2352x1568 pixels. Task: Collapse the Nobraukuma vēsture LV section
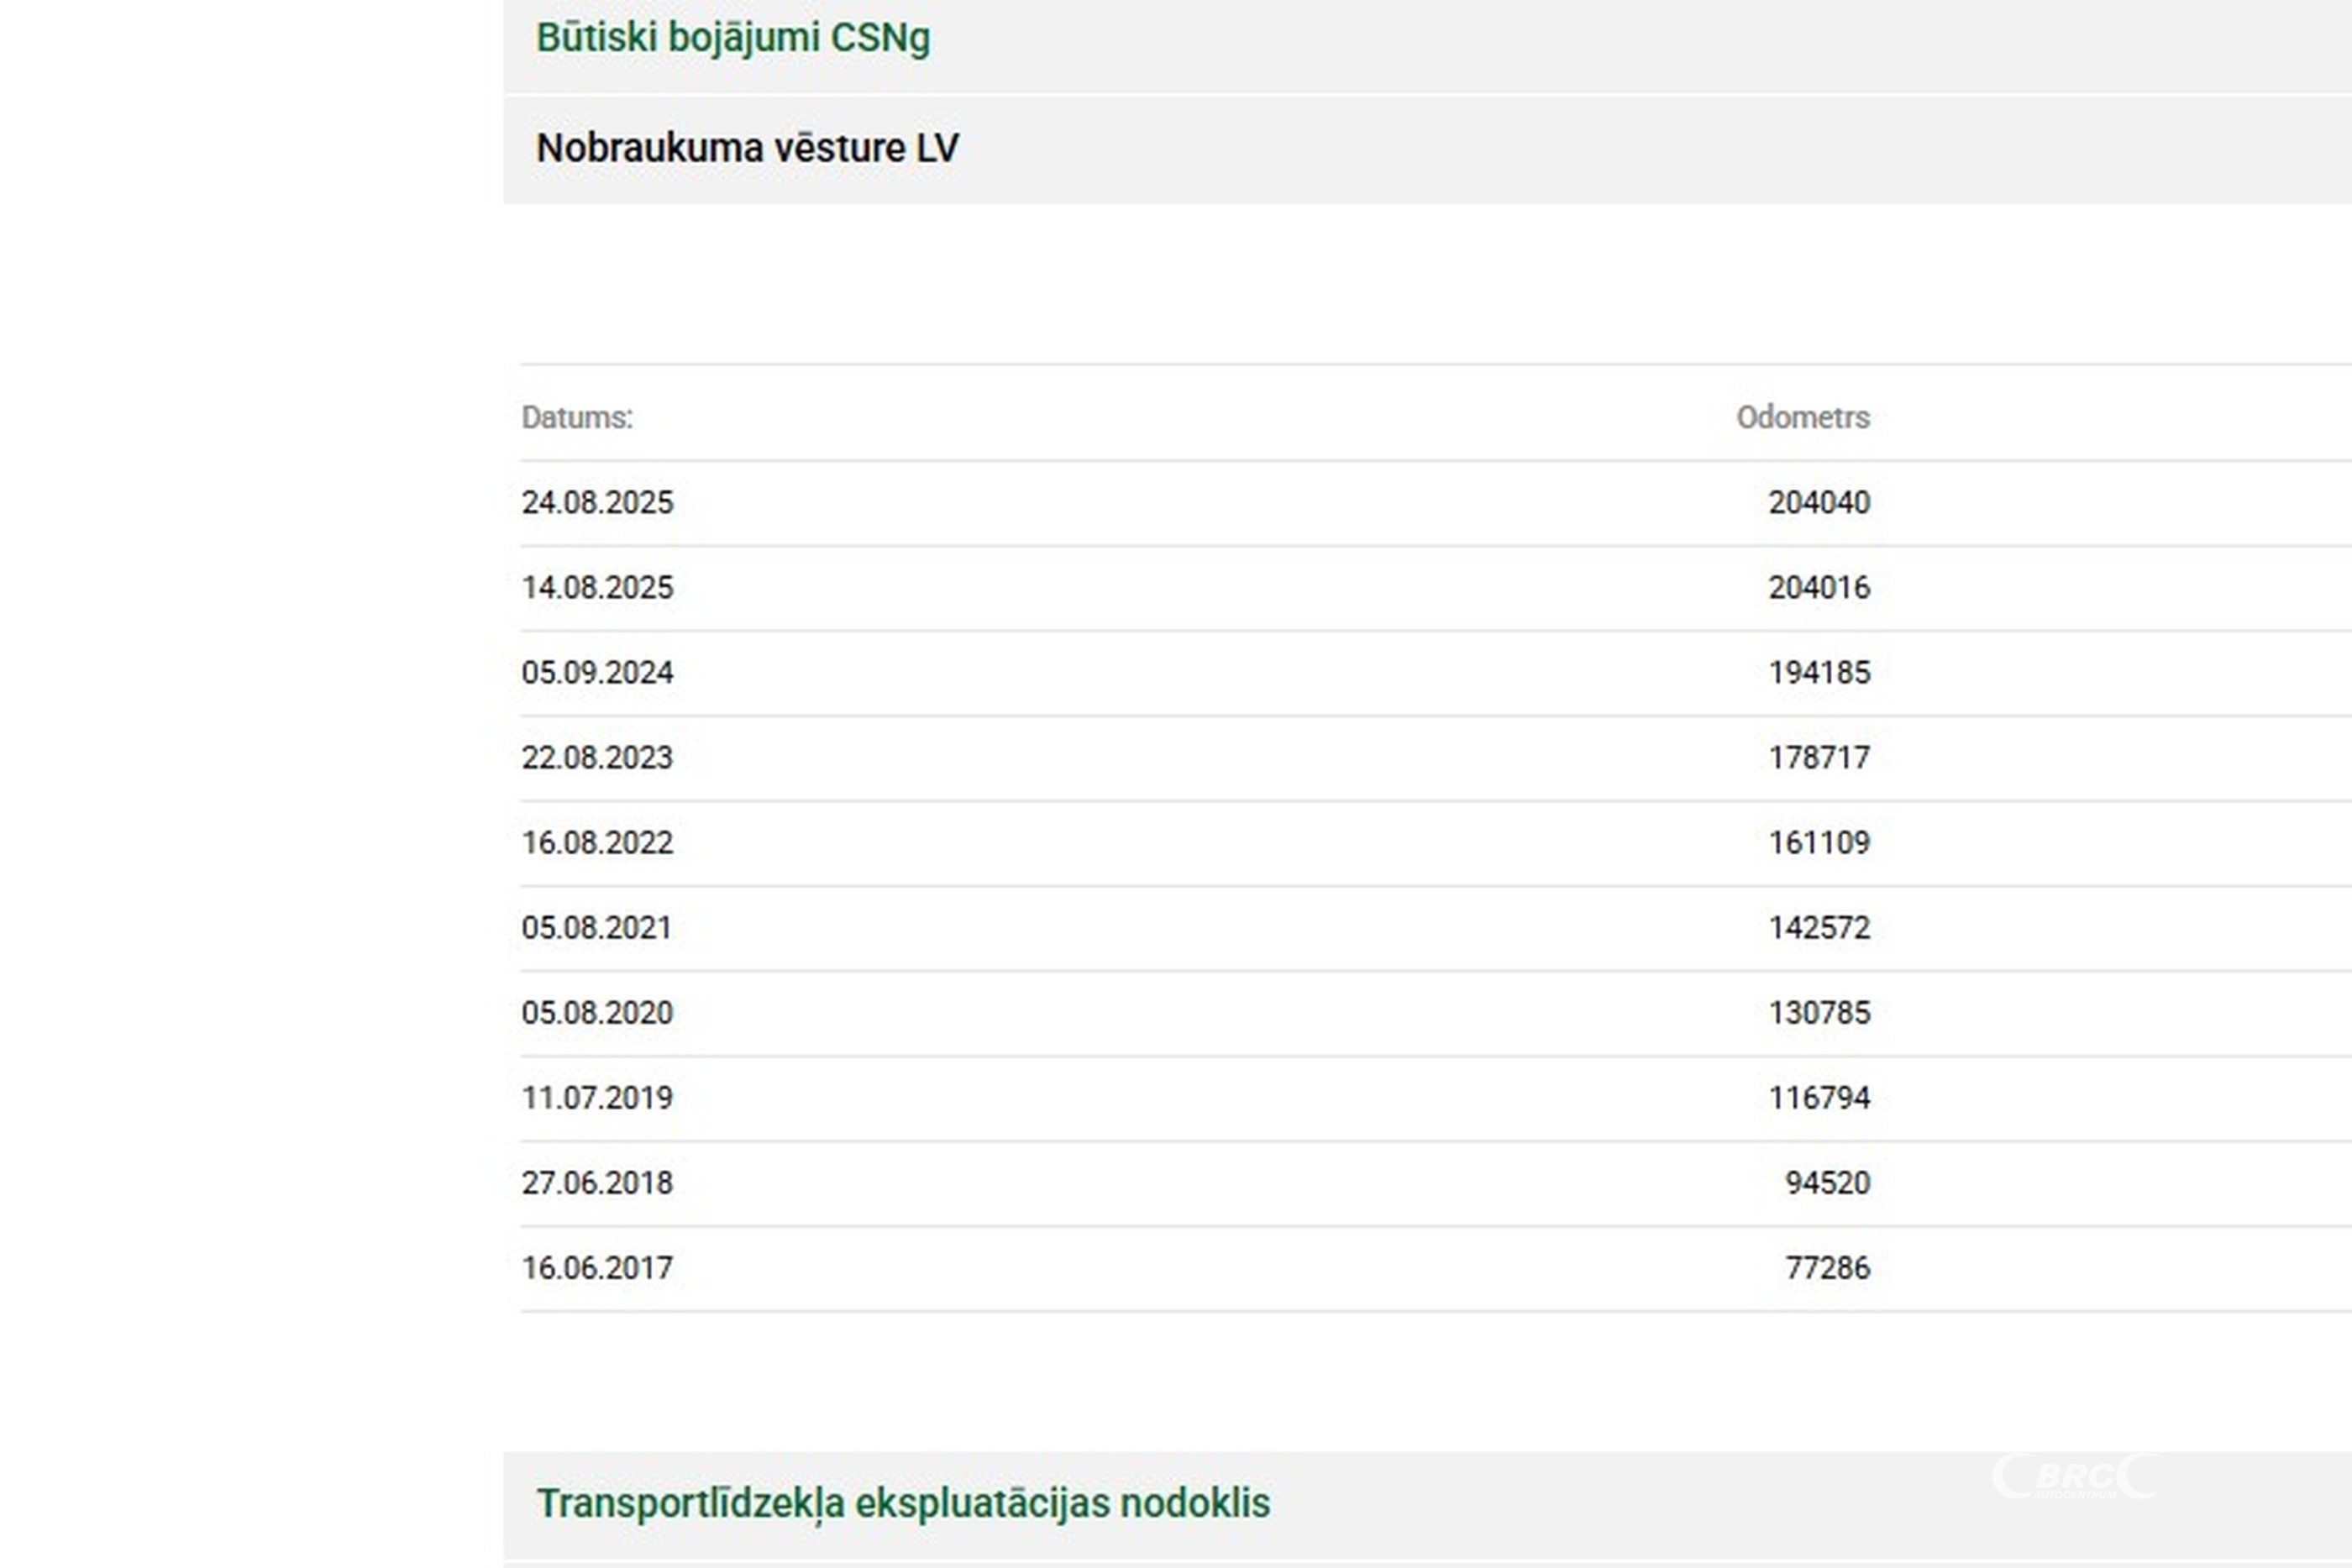pyautogui.click(x=747, y=148)
